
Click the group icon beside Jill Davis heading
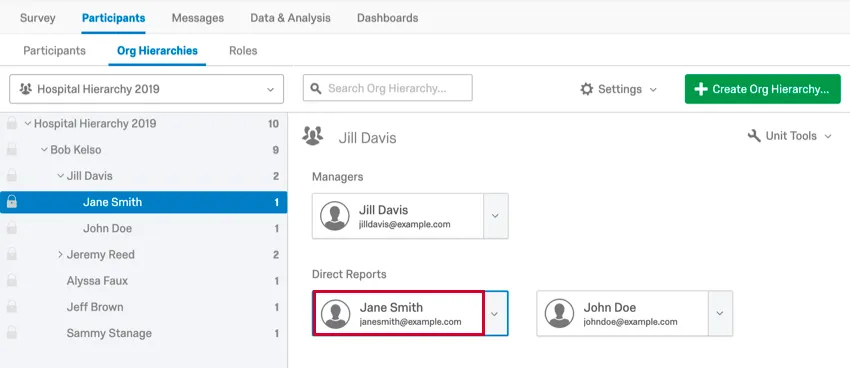[313, 135]
